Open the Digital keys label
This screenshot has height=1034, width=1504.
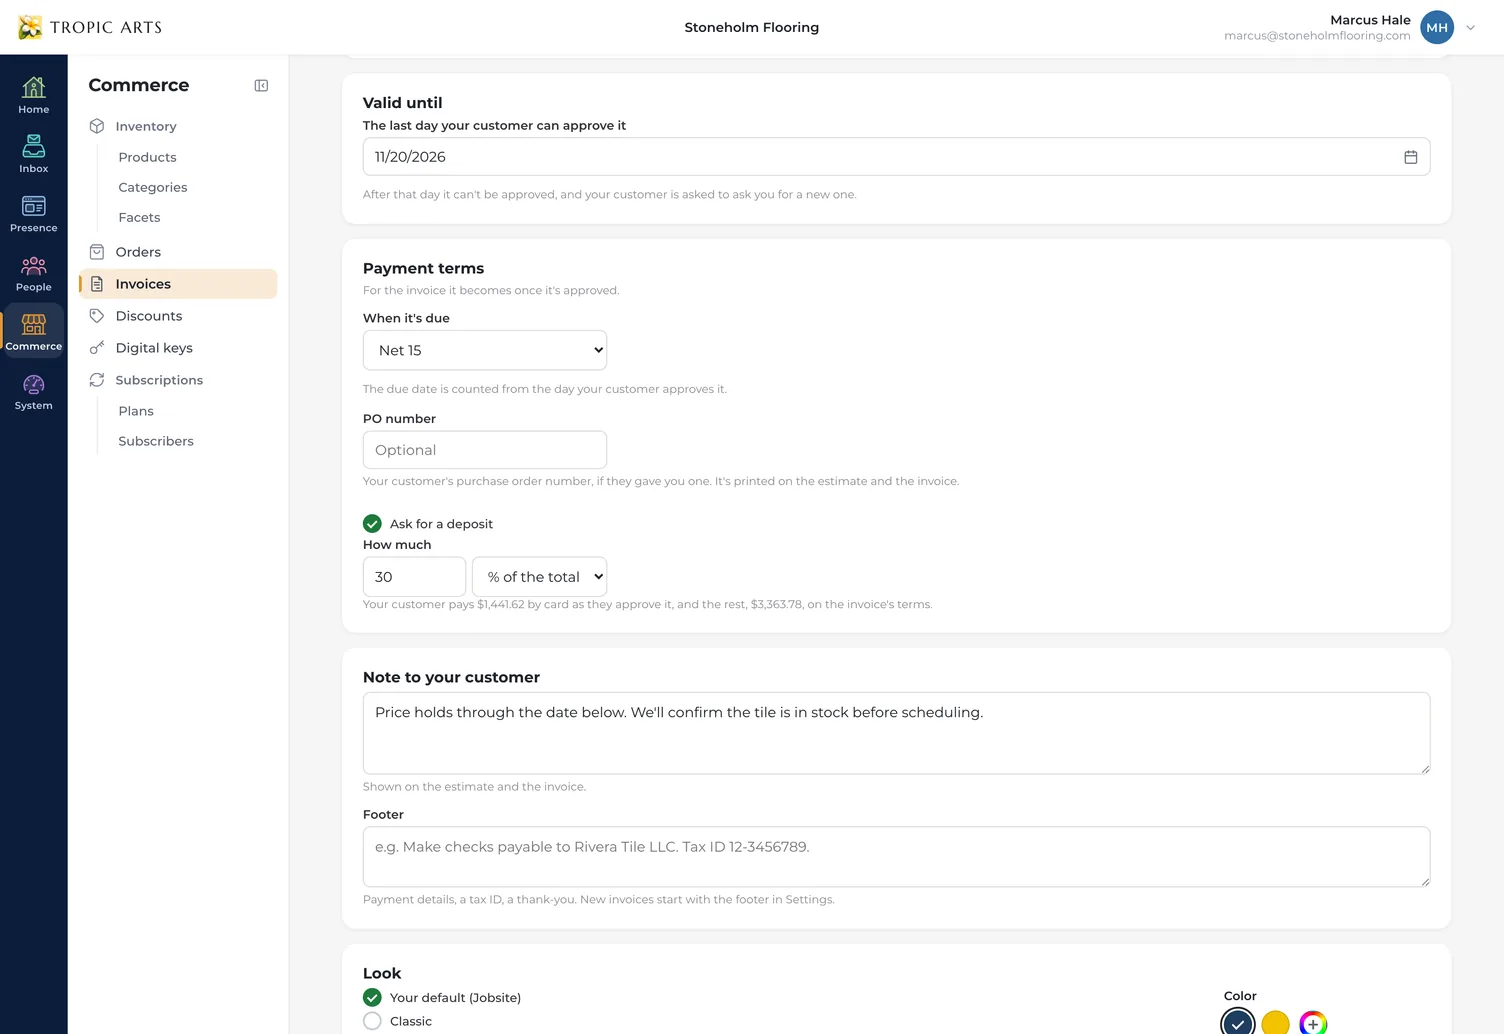click(154, 348)
